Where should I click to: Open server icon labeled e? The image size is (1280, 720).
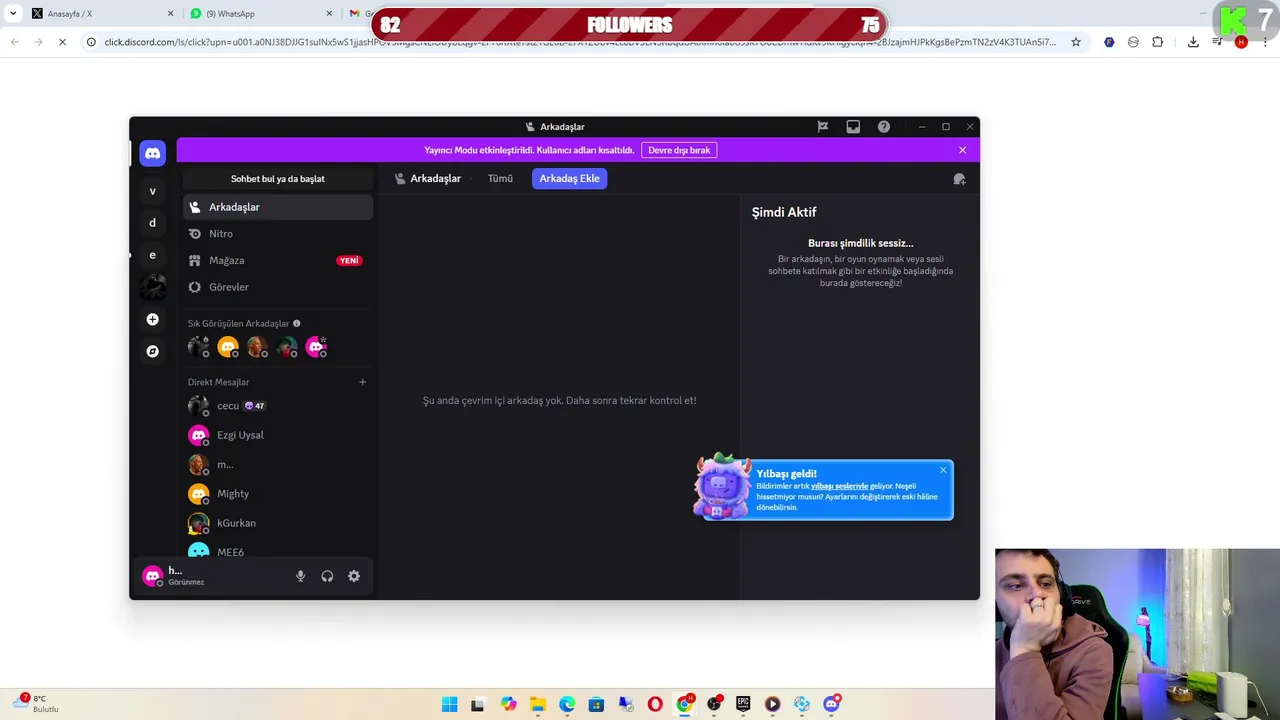[152, 255]
